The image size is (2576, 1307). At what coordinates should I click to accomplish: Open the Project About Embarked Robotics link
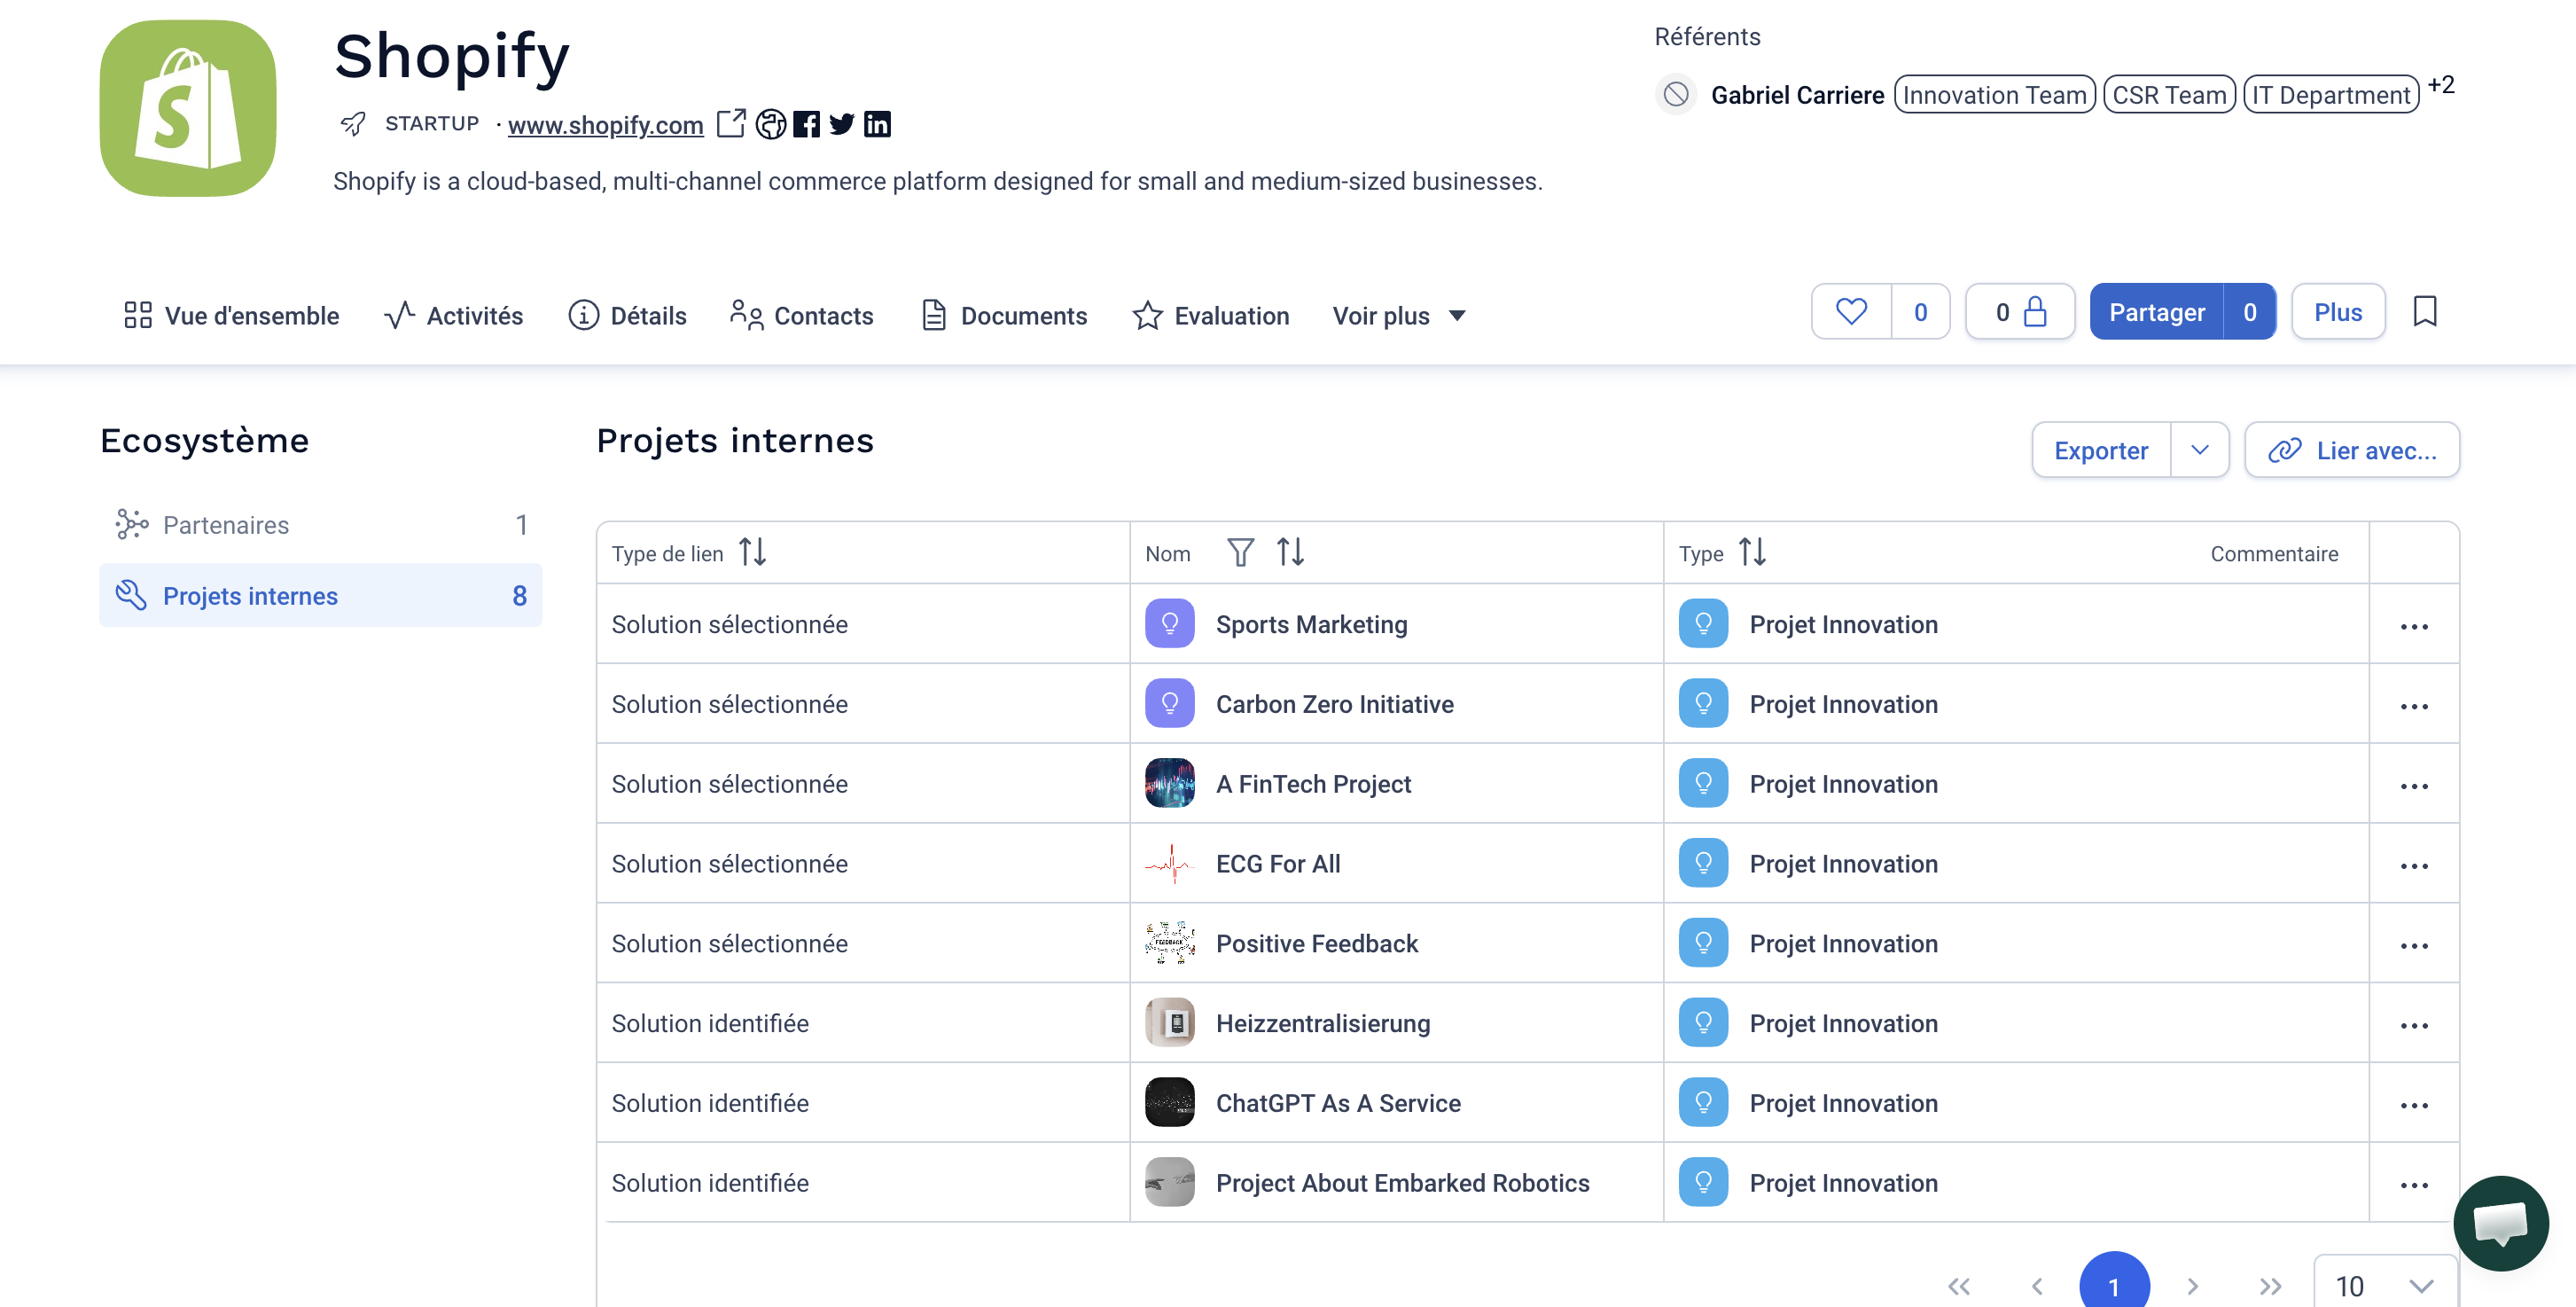coord(1402,1184)
